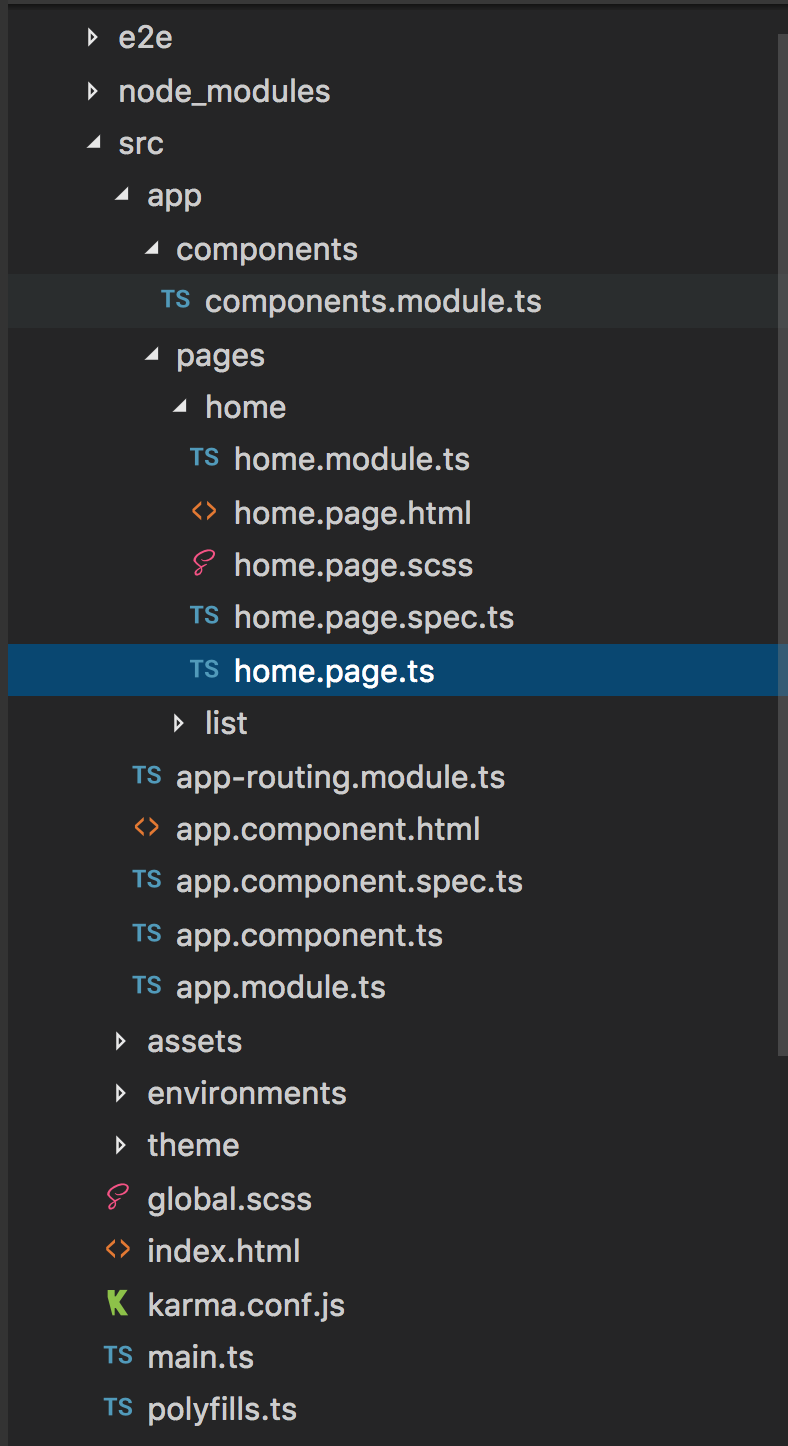
Task: Open the home.module.ts file
Action: pyautogui.click(x=351, y=459)
